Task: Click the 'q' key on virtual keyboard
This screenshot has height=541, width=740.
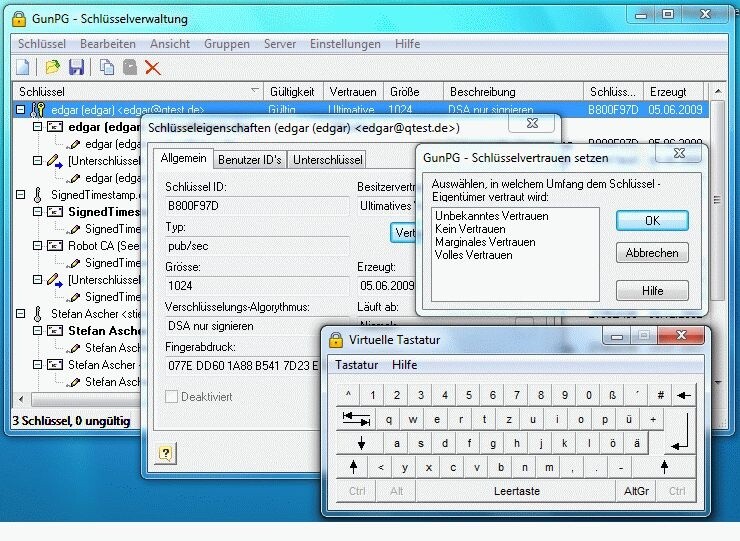Action: pyautogui.click(x=388, y=419)
